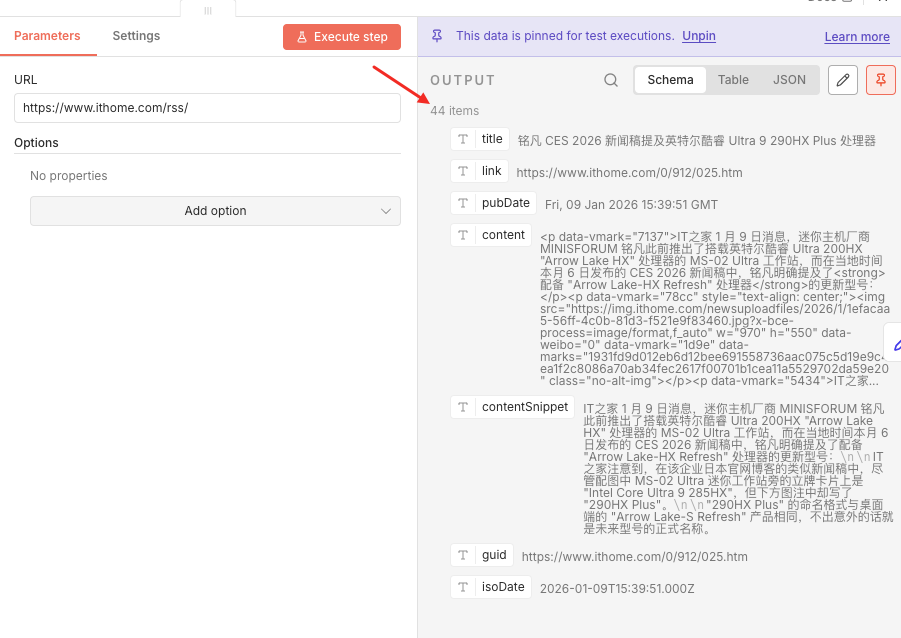This screenshot has height=638, width=901.
Task: Click the contentSnippet schema field pill
Action: 513,407
